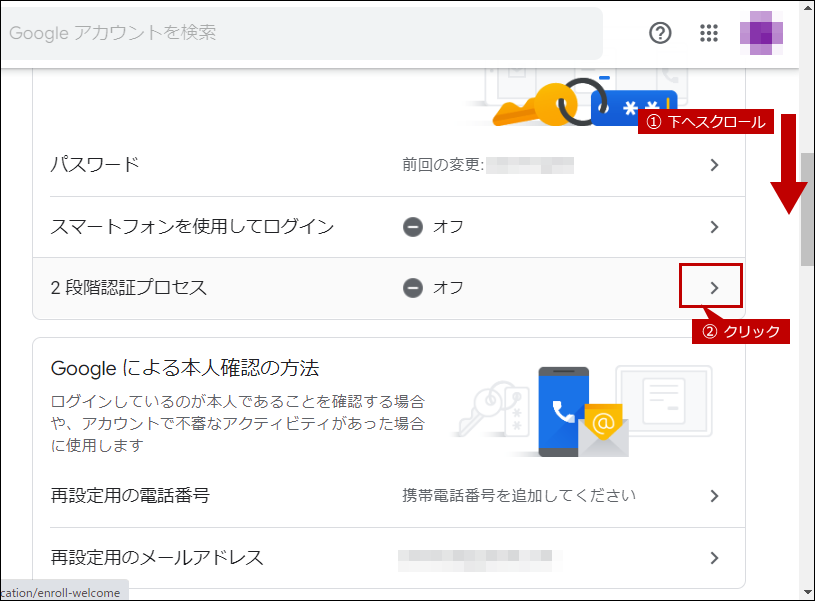Open the account profile avatar

click(x=761, y=33)
